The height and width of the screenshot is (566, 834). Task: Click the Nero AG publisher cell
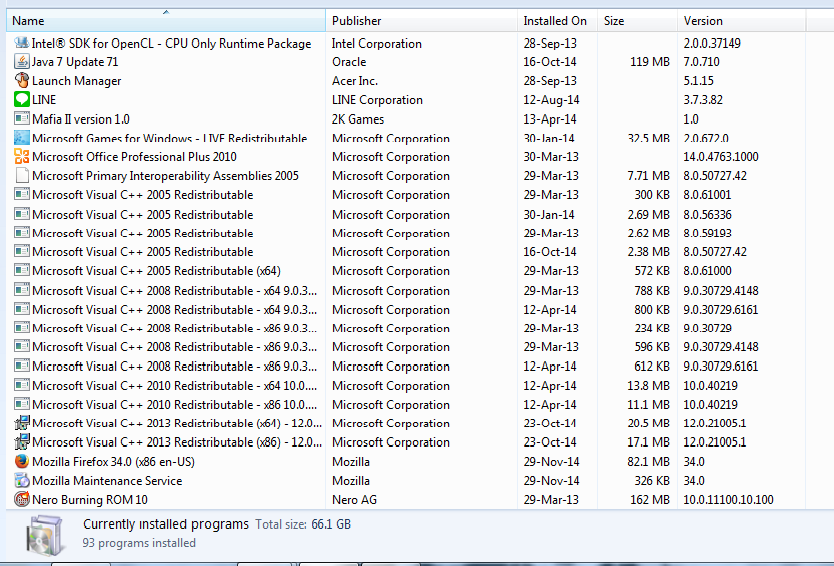354,500
